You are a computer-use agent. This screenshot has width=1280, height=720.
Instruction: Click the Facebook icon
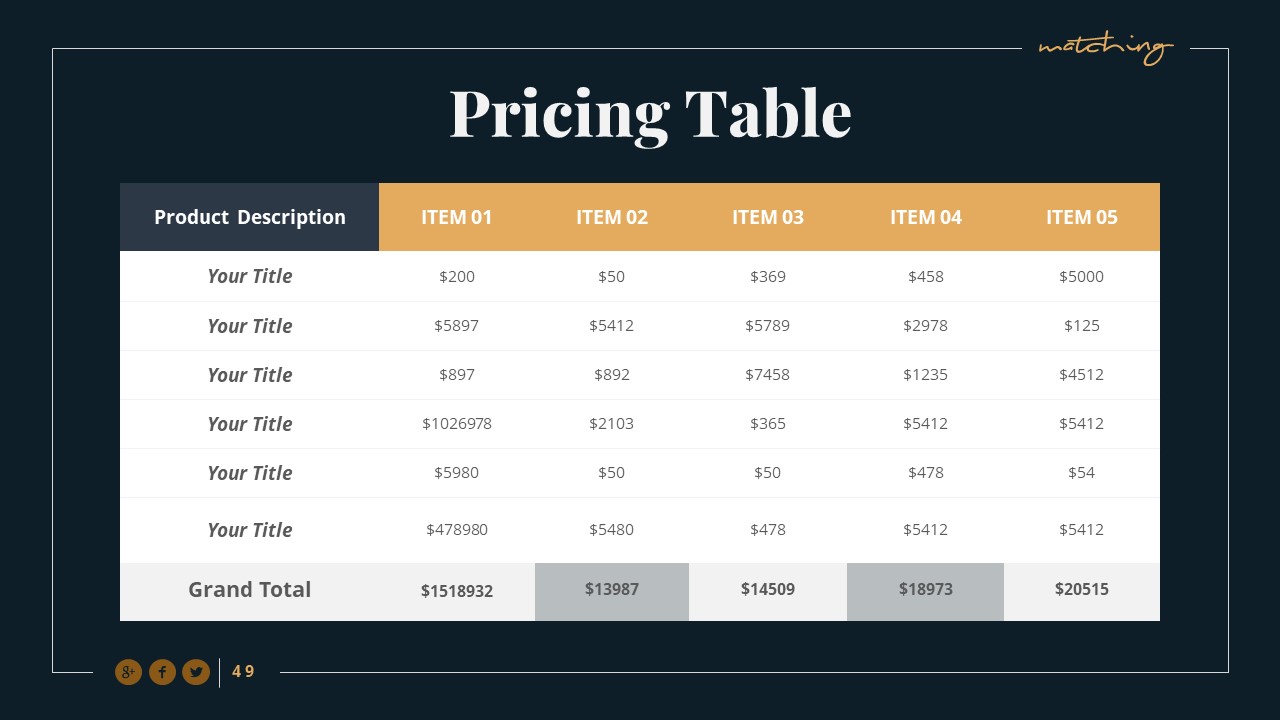pyautogui.click(x=162, y=672)
